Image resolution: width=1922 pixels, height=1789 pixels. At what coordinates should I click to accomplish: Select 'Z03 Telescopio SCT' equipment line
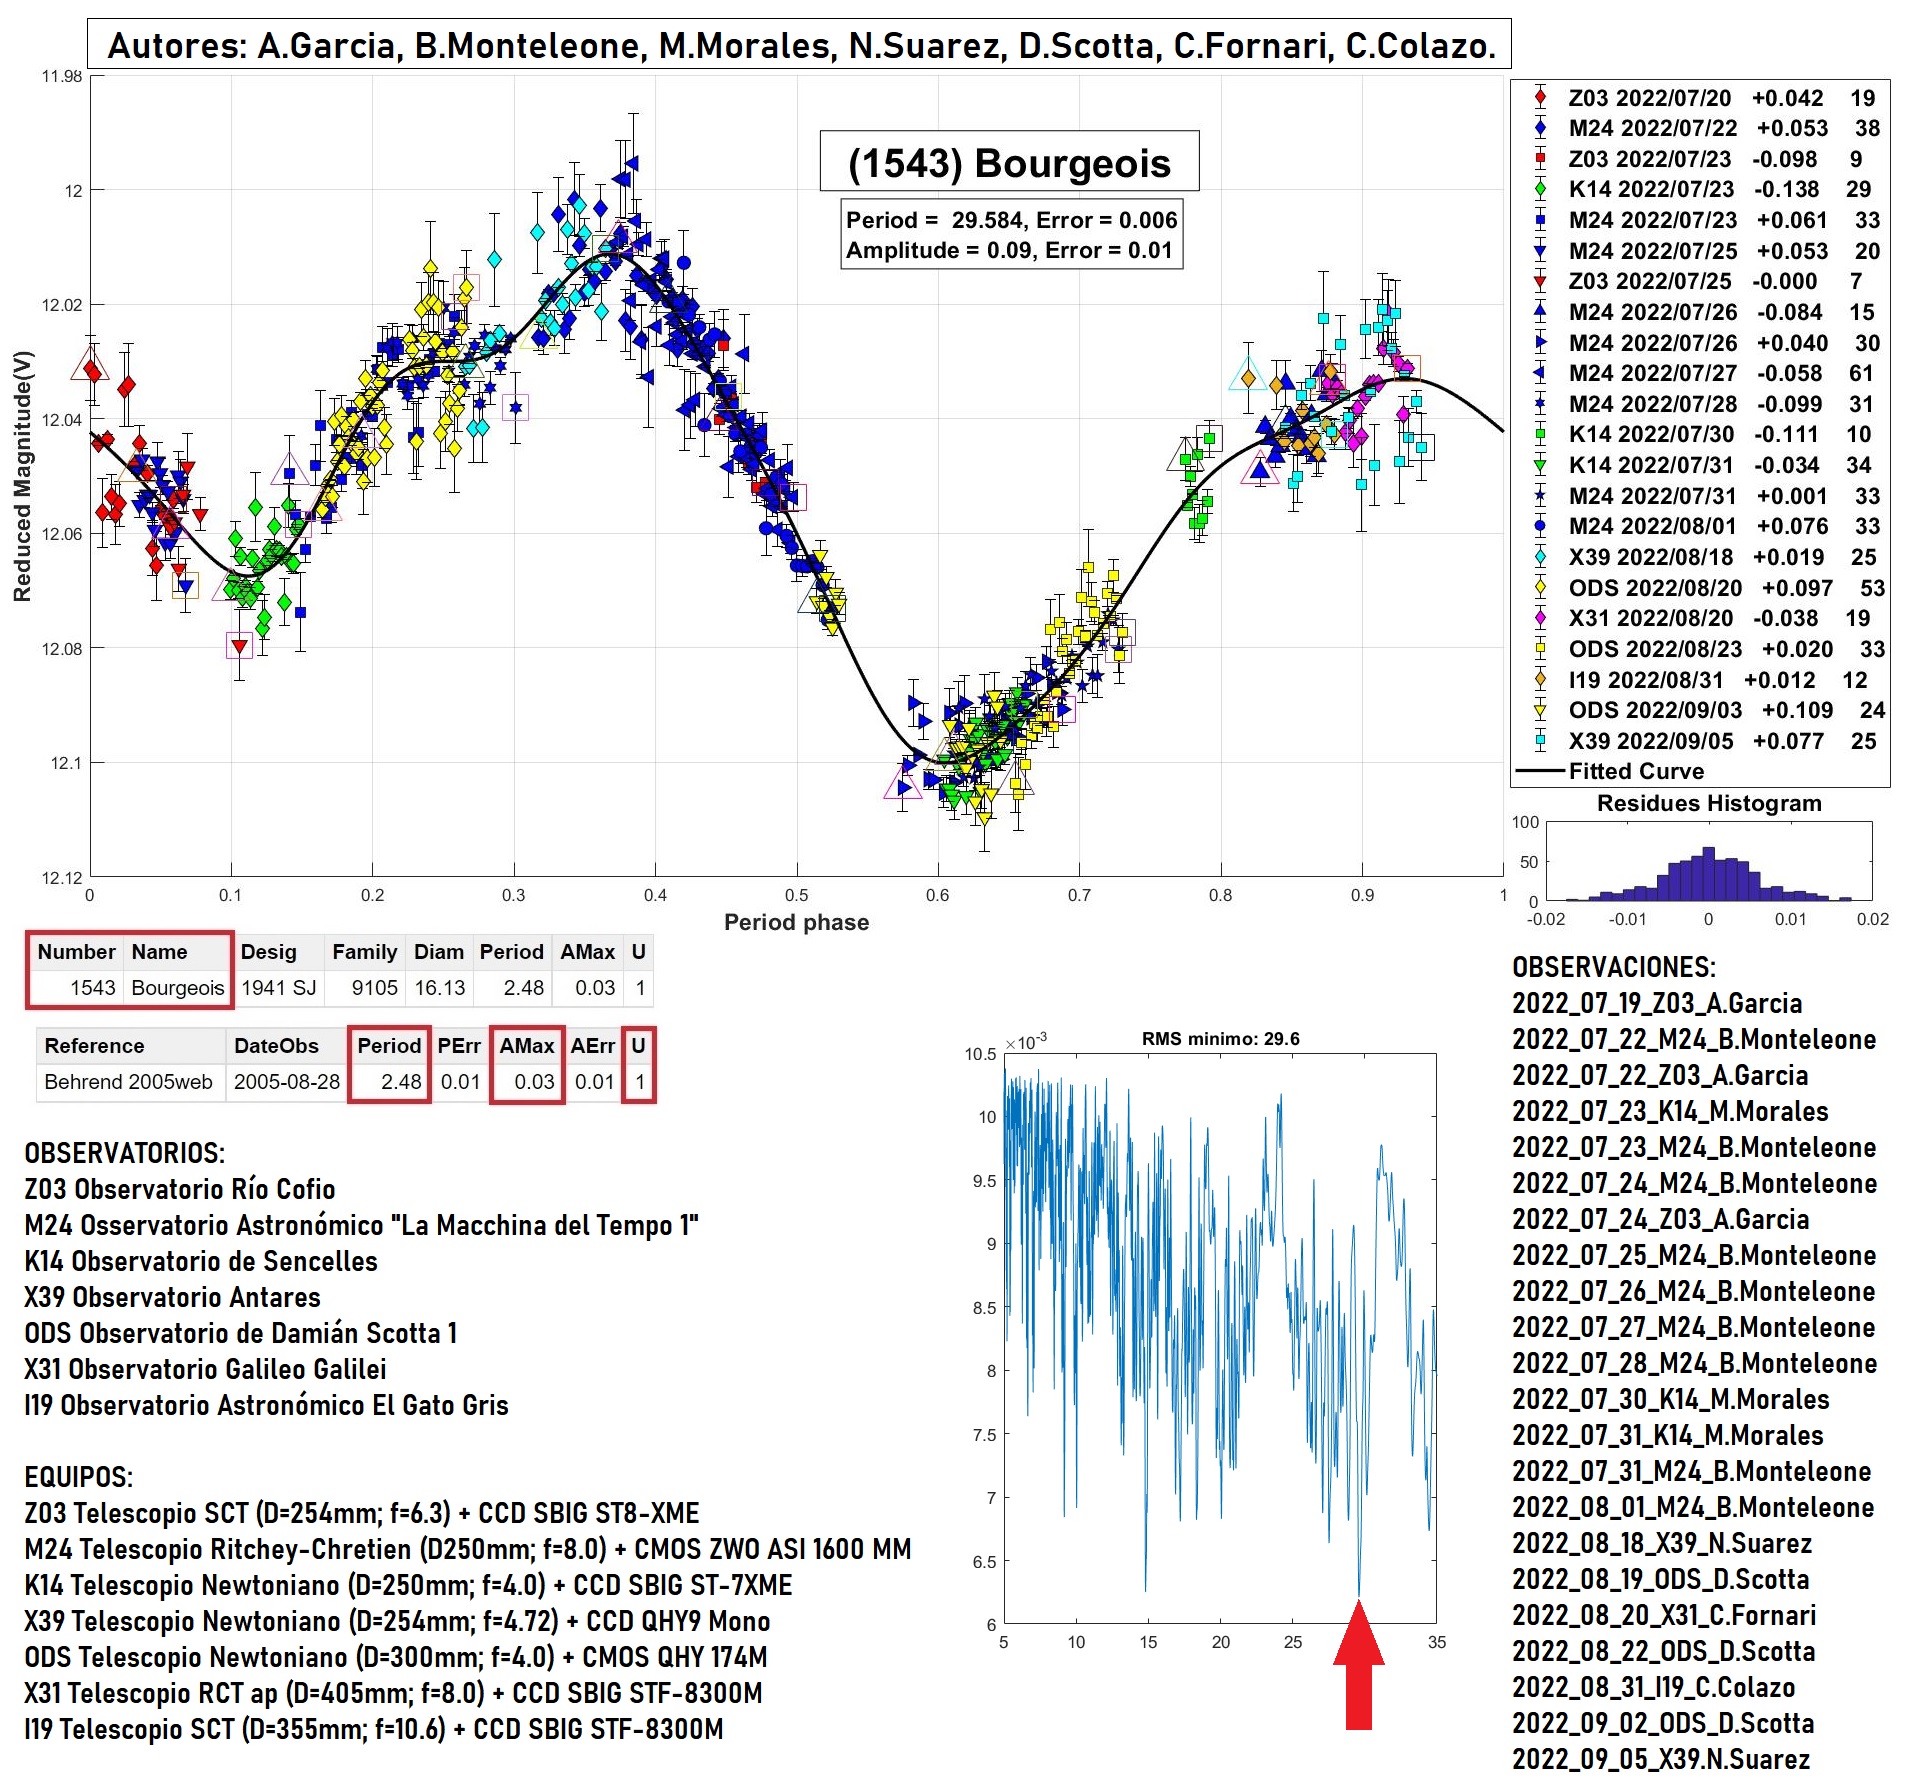coord(362,1513)
